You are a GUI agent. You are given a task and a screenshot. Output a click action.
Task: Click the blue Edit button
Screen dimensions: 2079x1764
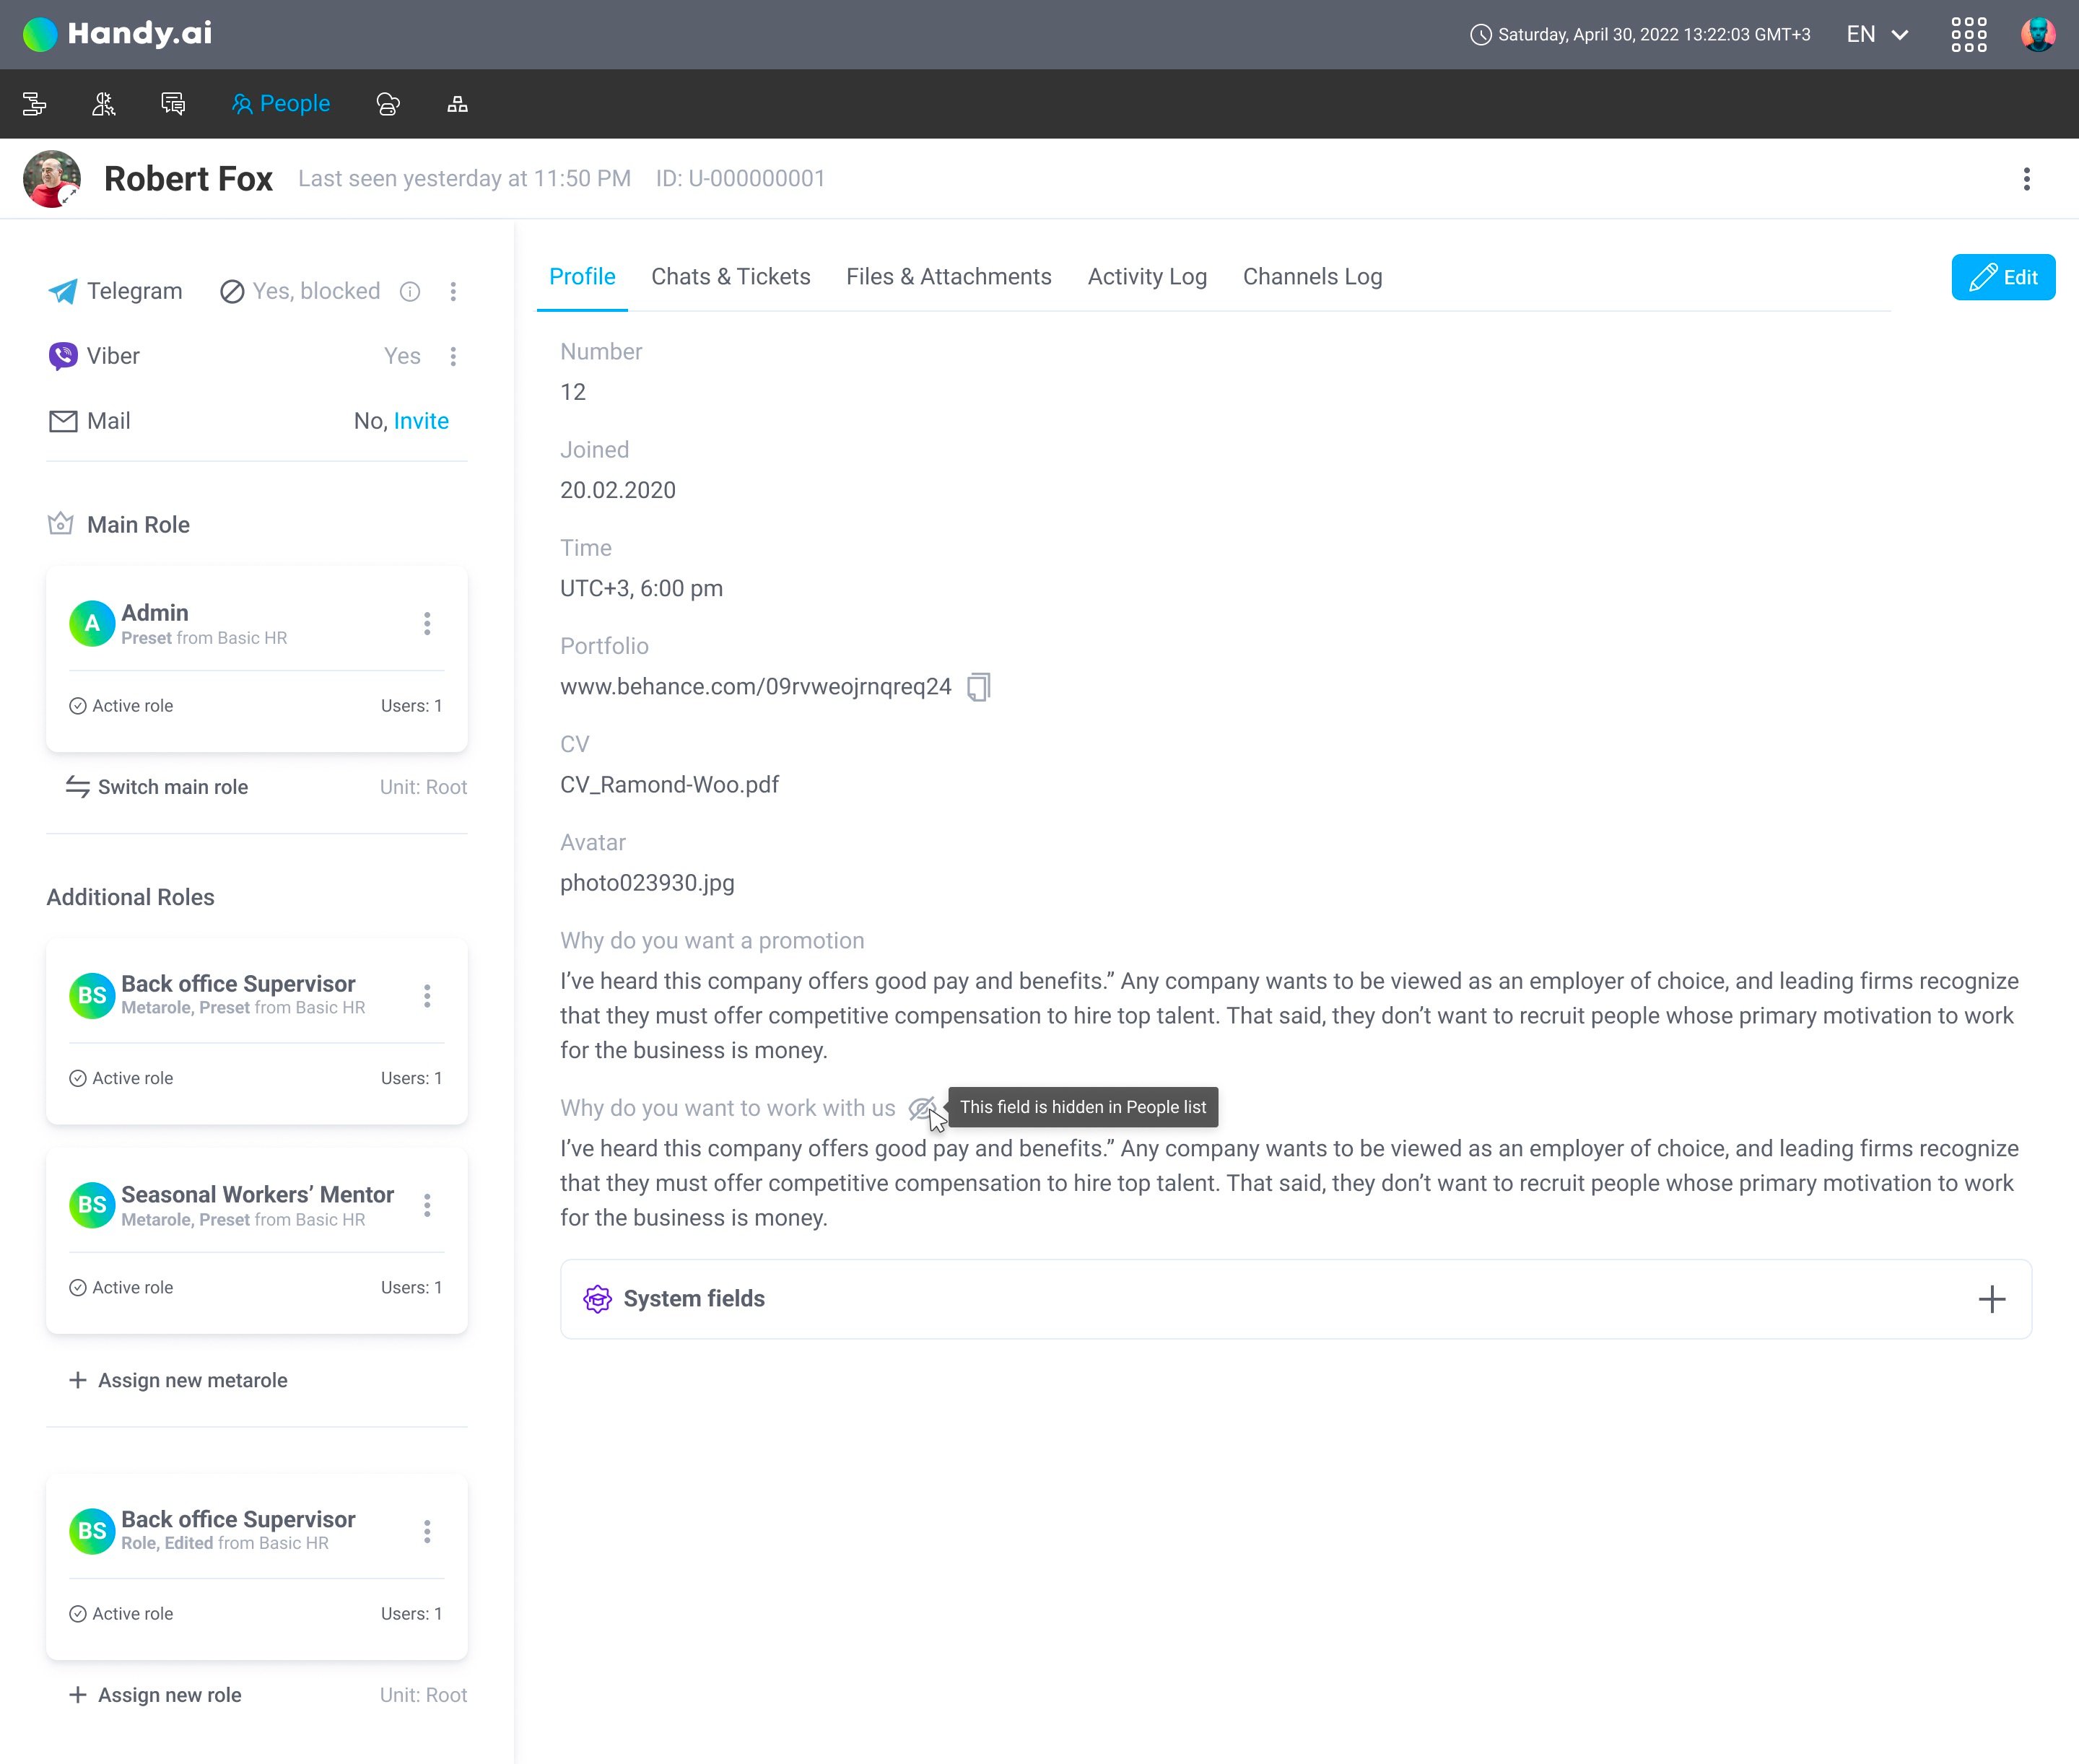pos(2002,277)
